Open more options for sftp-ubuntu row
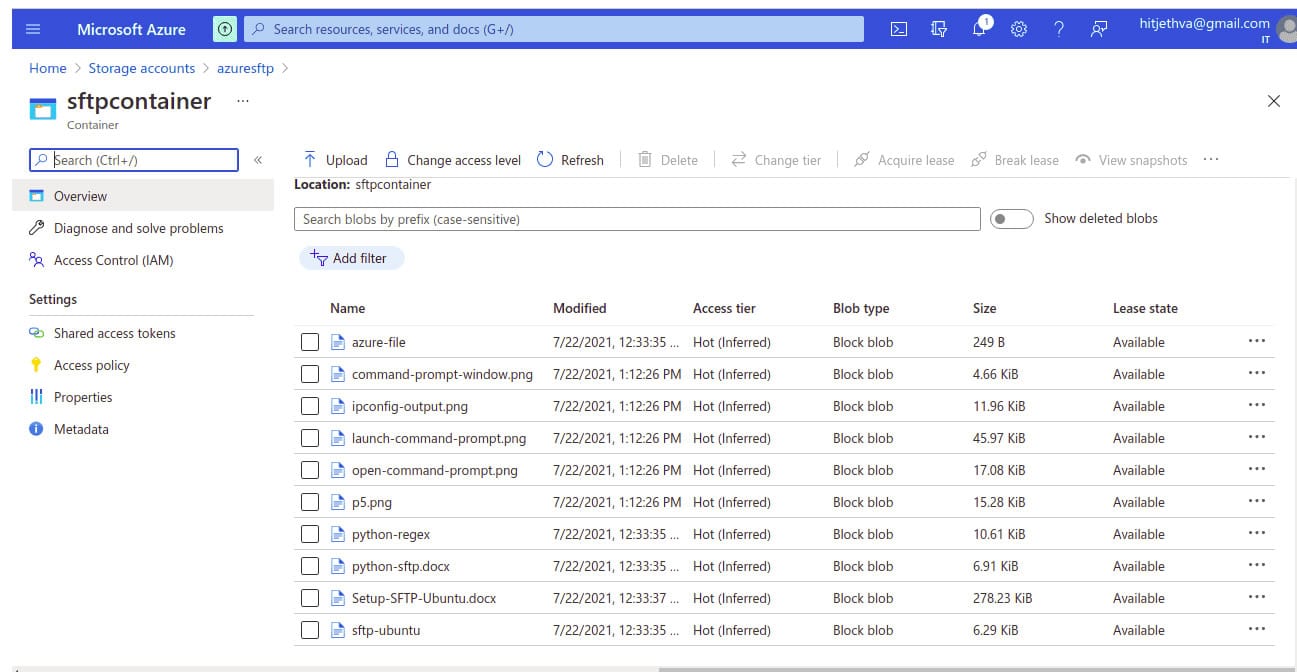Screen dimensions: 1297x672 click(x=1257, y=630)
